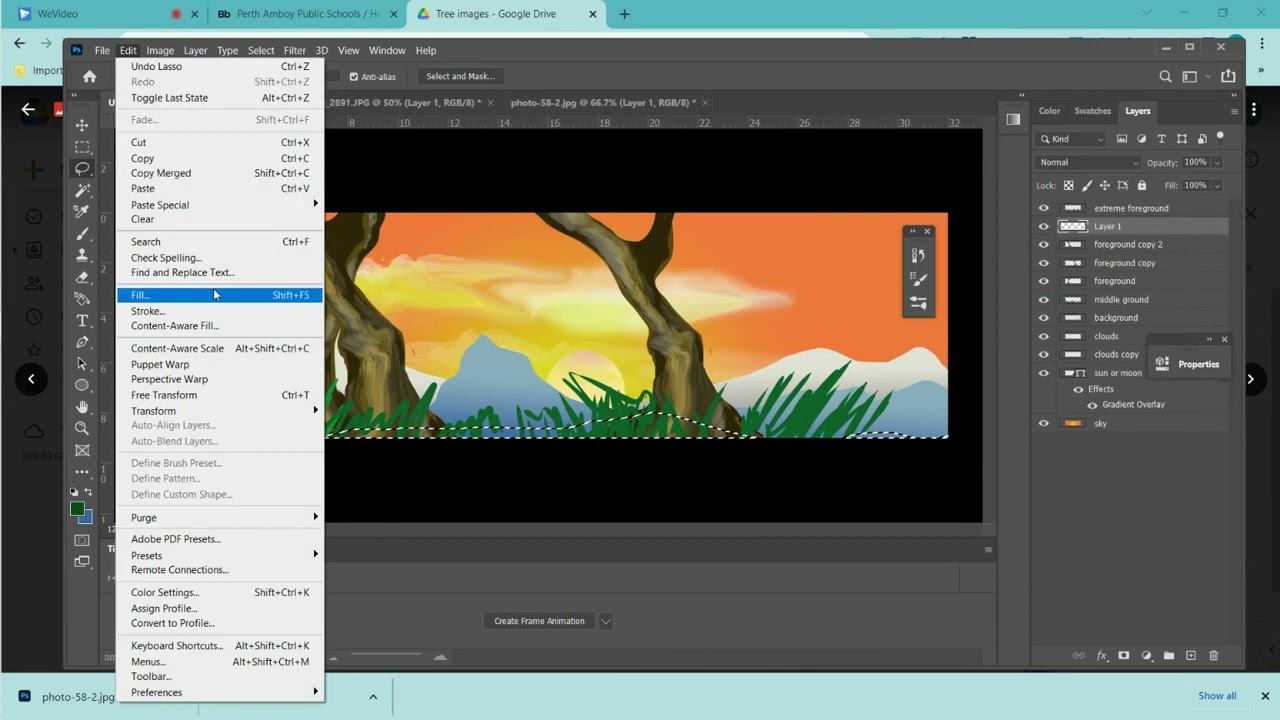Select the Ellipse shape tool
Viewport: 1280px width, 720px height.
coord(82,385)
